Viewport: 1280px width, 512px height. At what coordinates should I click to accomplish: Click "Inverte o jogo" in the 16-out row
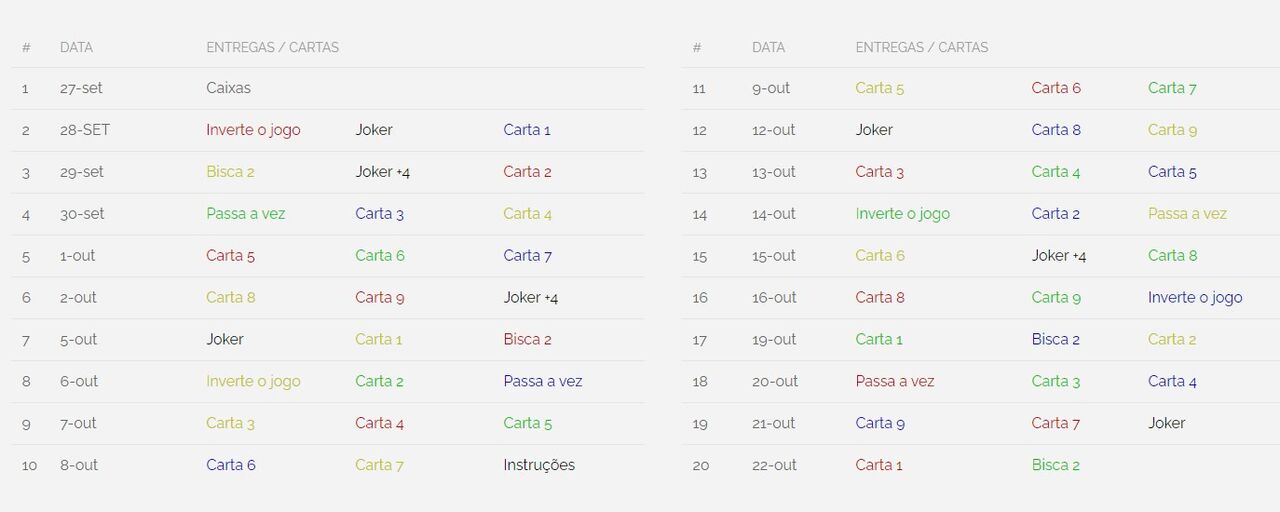coord(1195,298)
